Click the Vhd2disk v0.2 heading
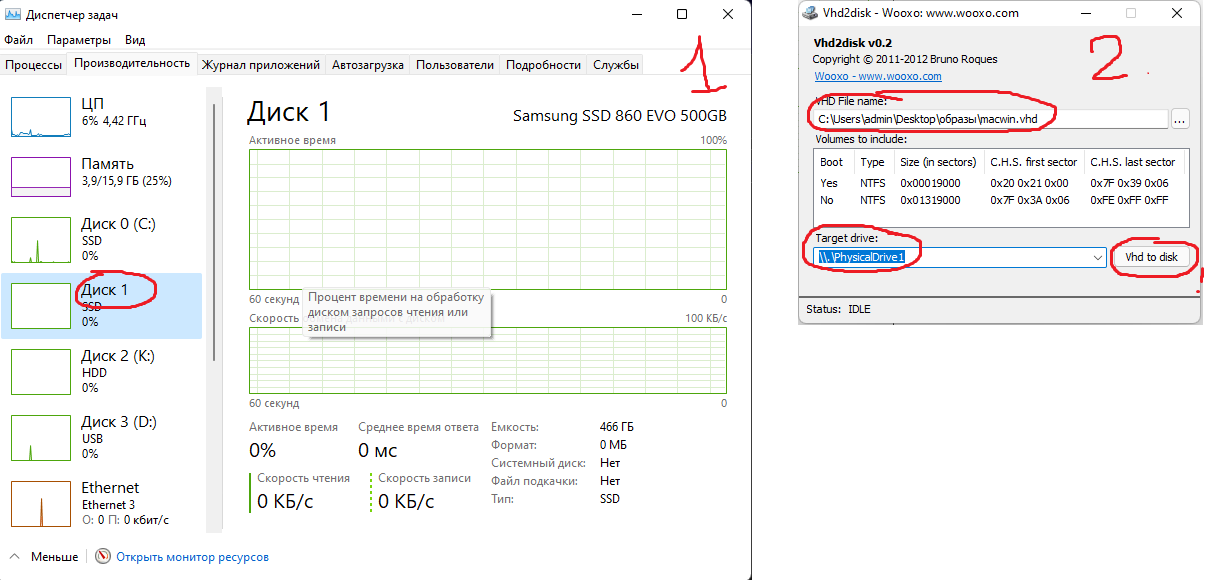Screen dimensions: 1215x581 pos(853,43)
